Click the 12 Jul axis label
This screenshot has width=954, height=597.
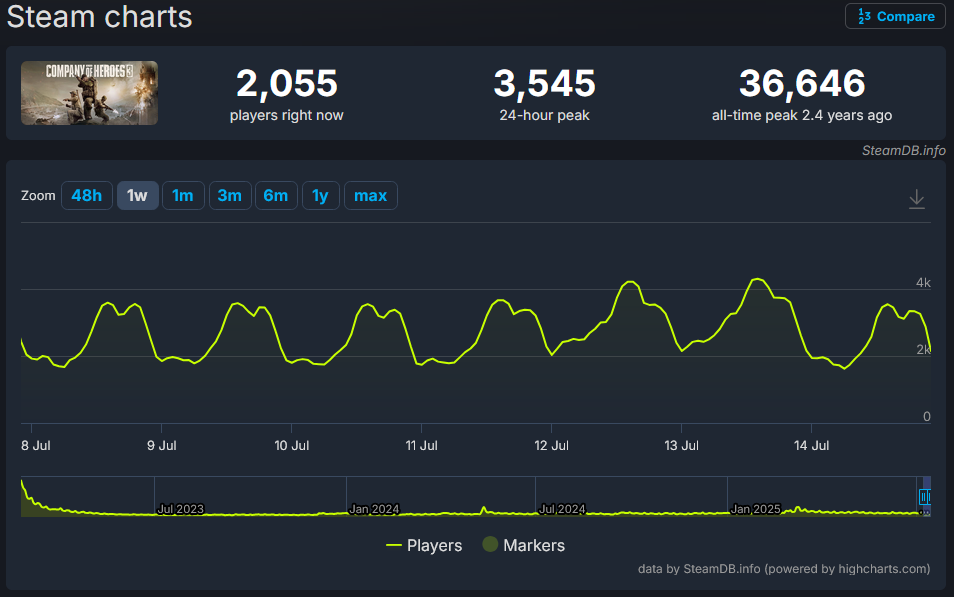[x=551, y=445]
